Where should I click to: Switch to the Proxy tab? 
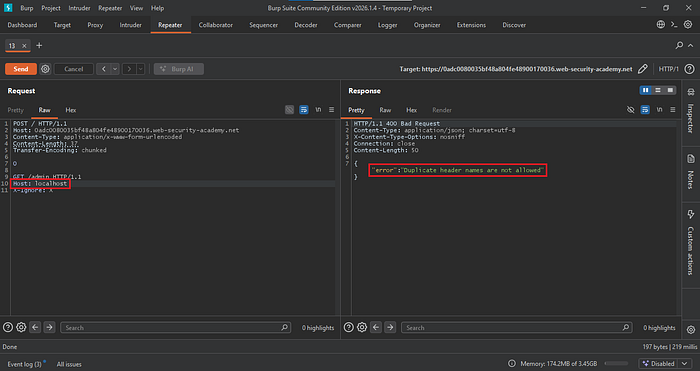pos(95,25)
